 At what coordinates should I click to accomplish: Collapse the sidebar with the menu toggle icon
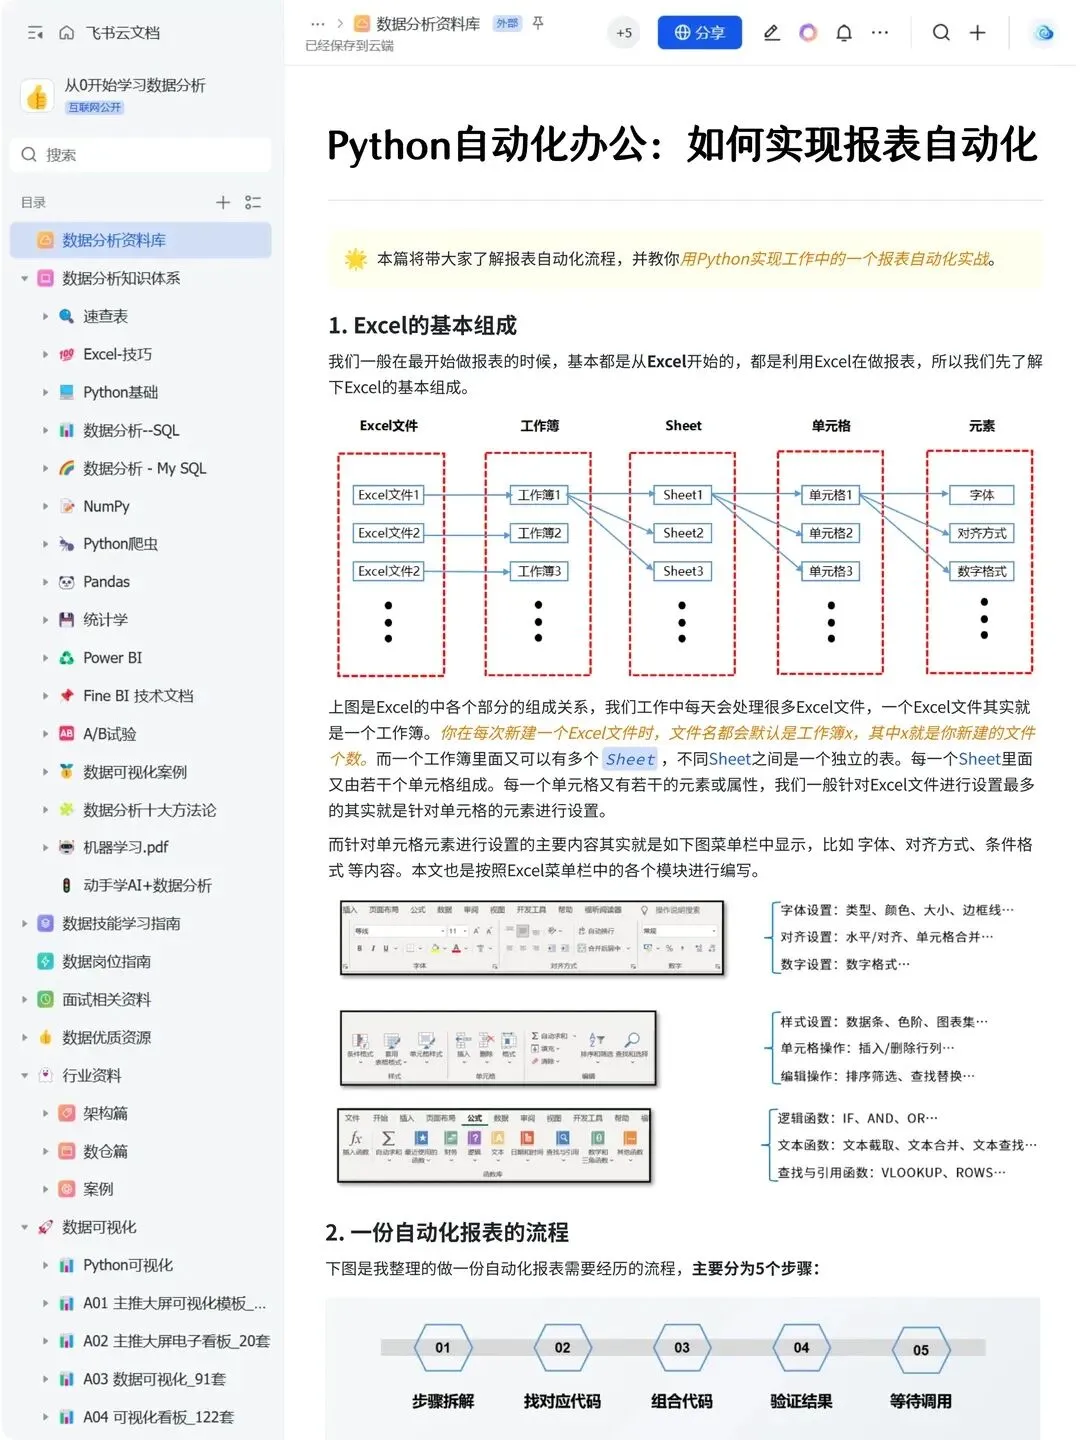[36, 33]
